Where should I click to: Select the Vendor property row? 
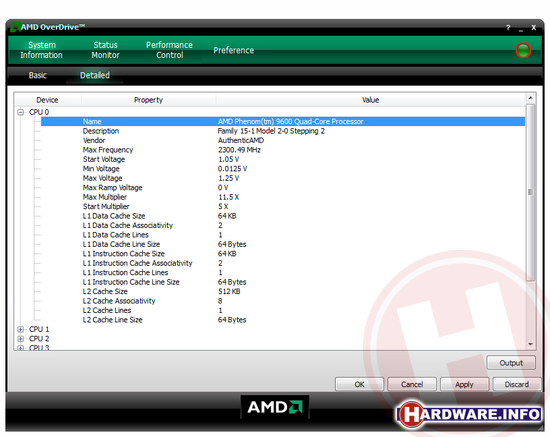(283, 141)
